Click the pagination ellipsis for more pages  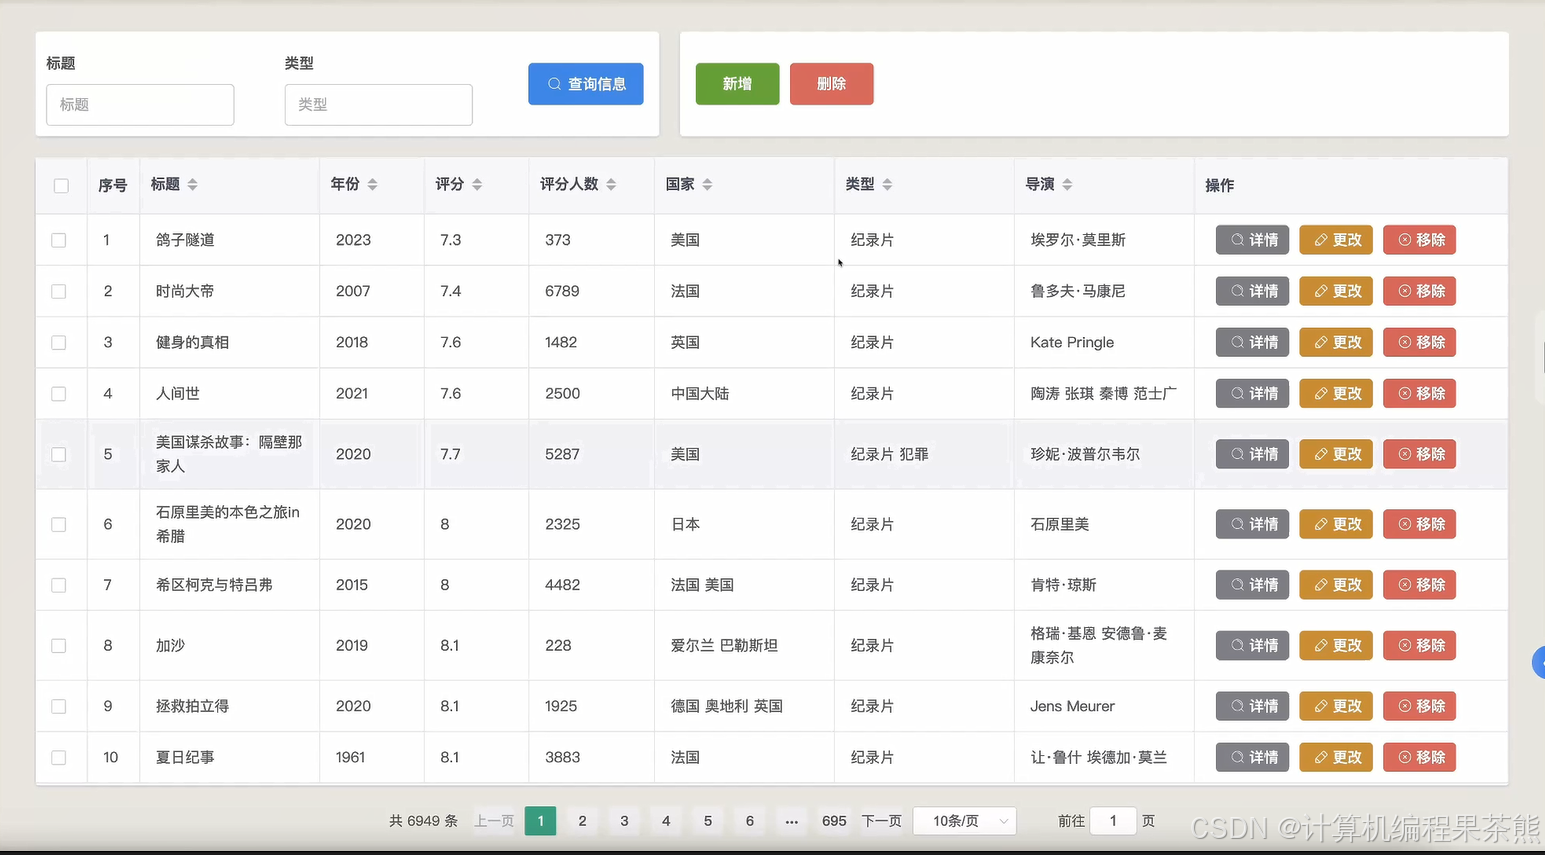click(792, 821)
